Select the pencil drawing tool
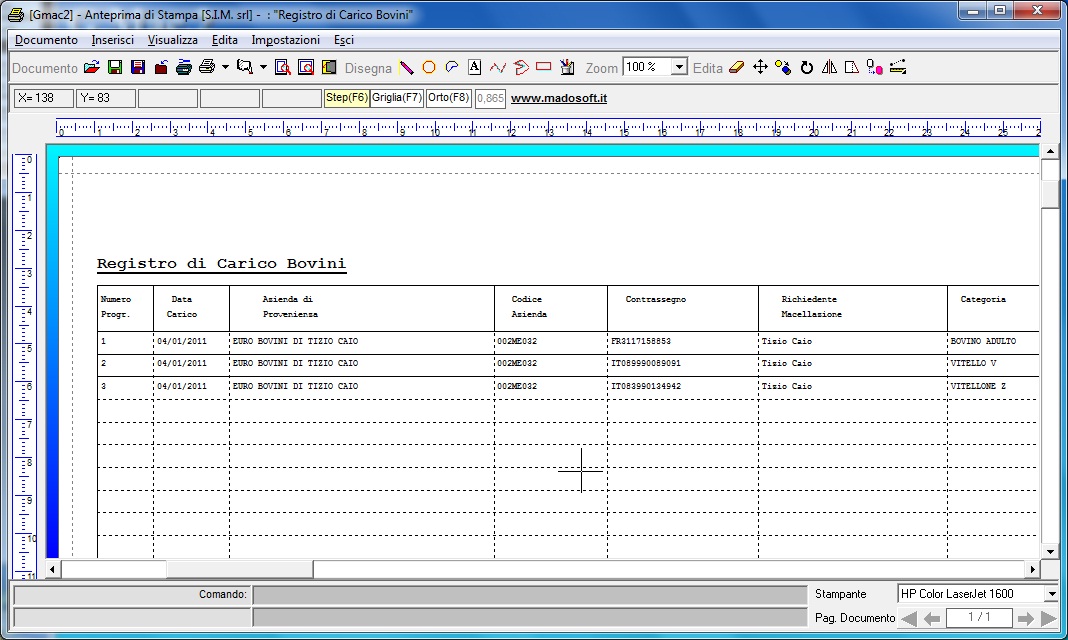Viewport: 1068px width, 640px height. (x=407, y=67)
